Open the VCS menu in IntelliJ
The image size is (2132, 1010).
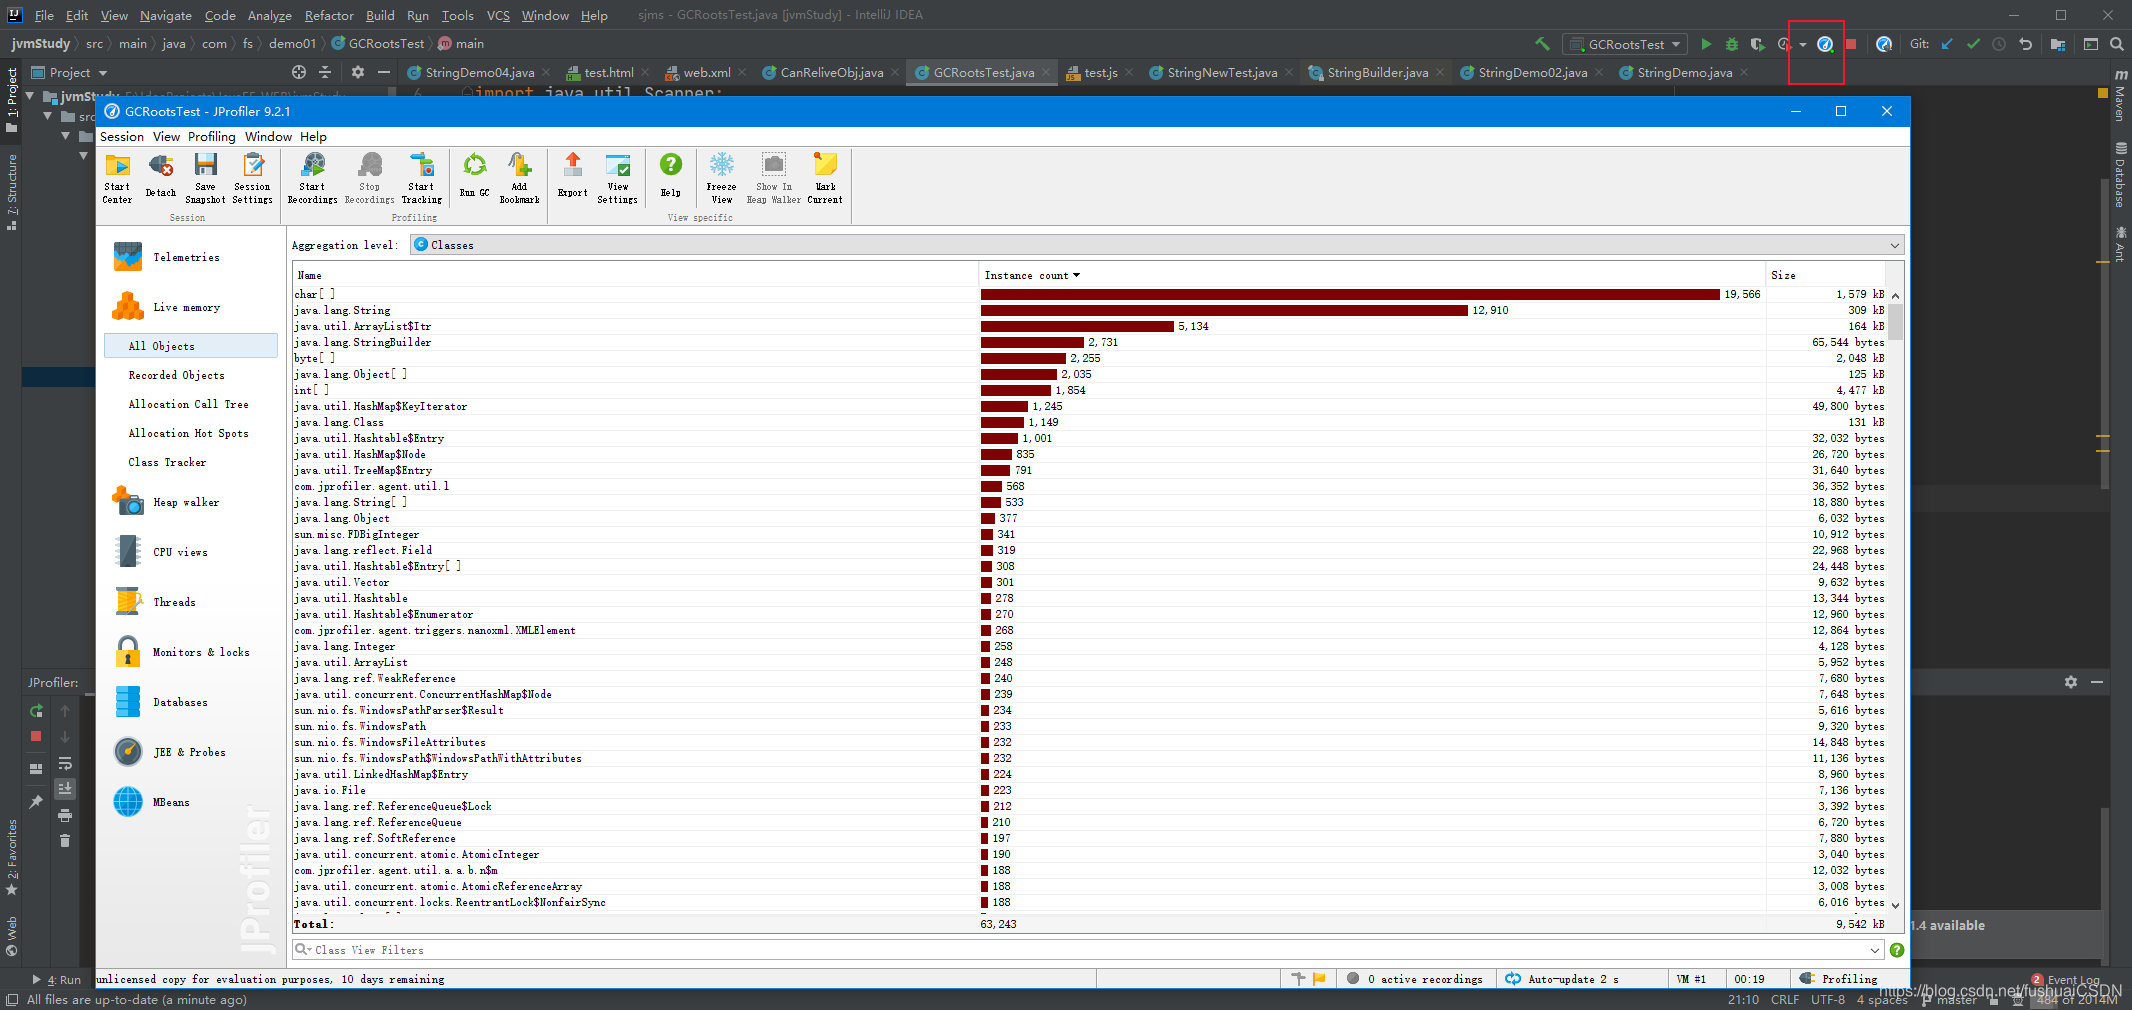coord(498,15)
